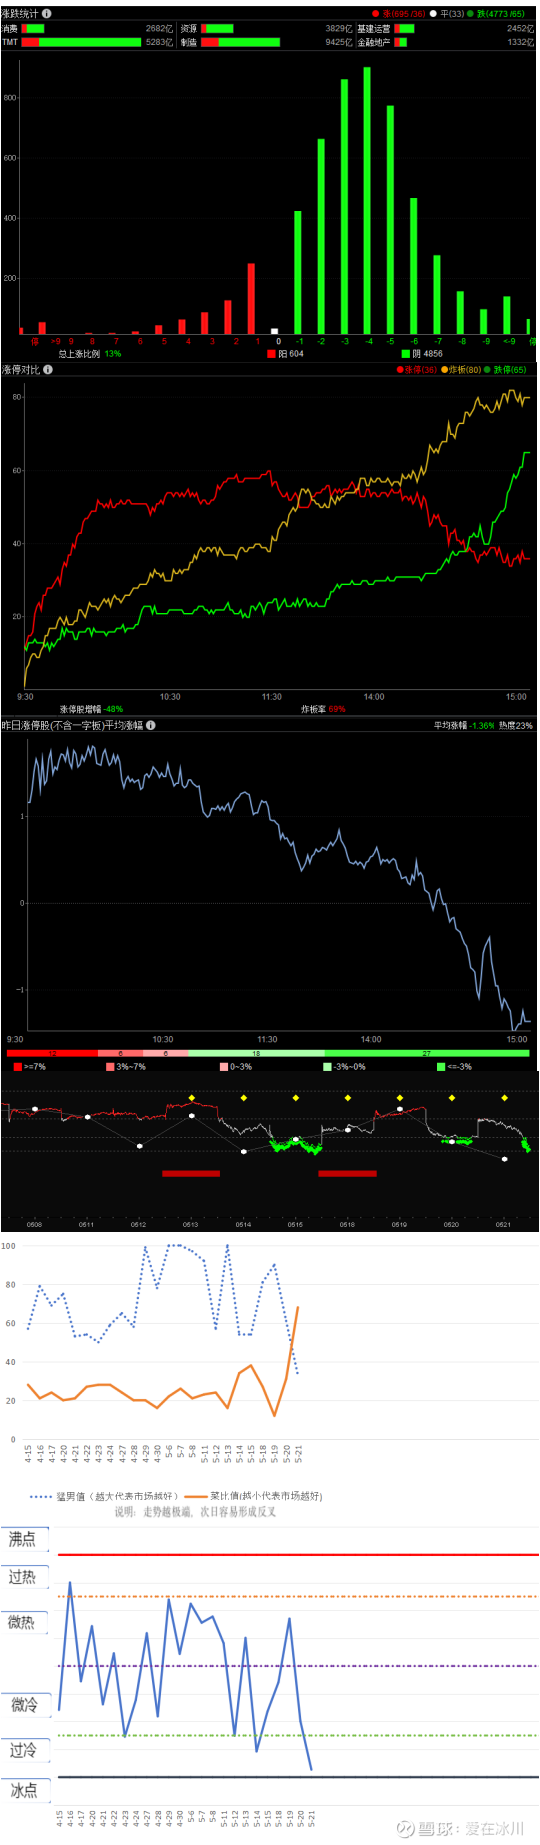The width and height of the screenshot is (540, 1845).
Task: Click the info icon beside 涨停对比
Action: coord(48,369)
